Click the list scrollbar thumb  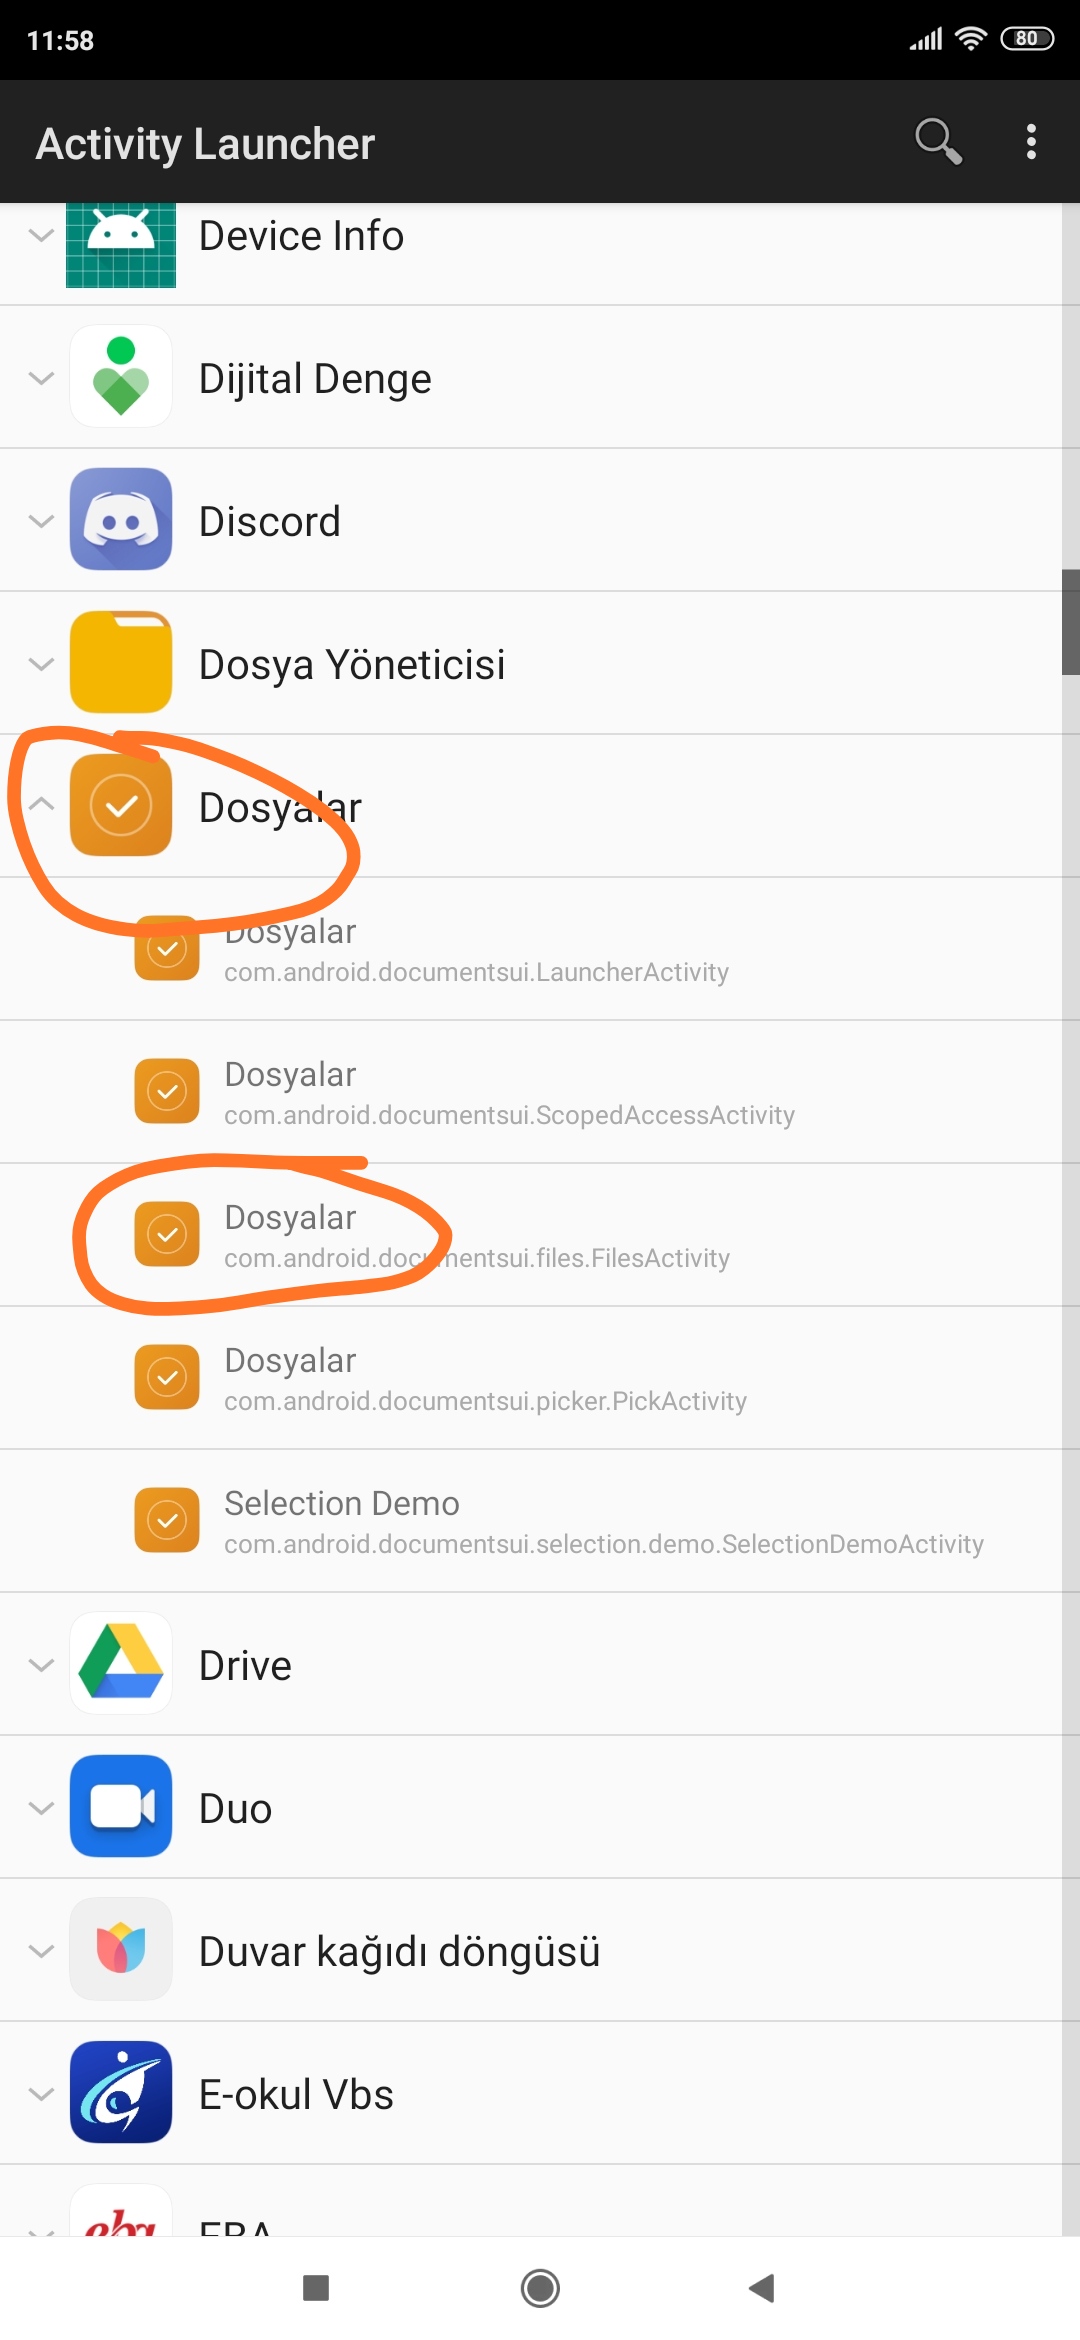[x=1070, y=622]
